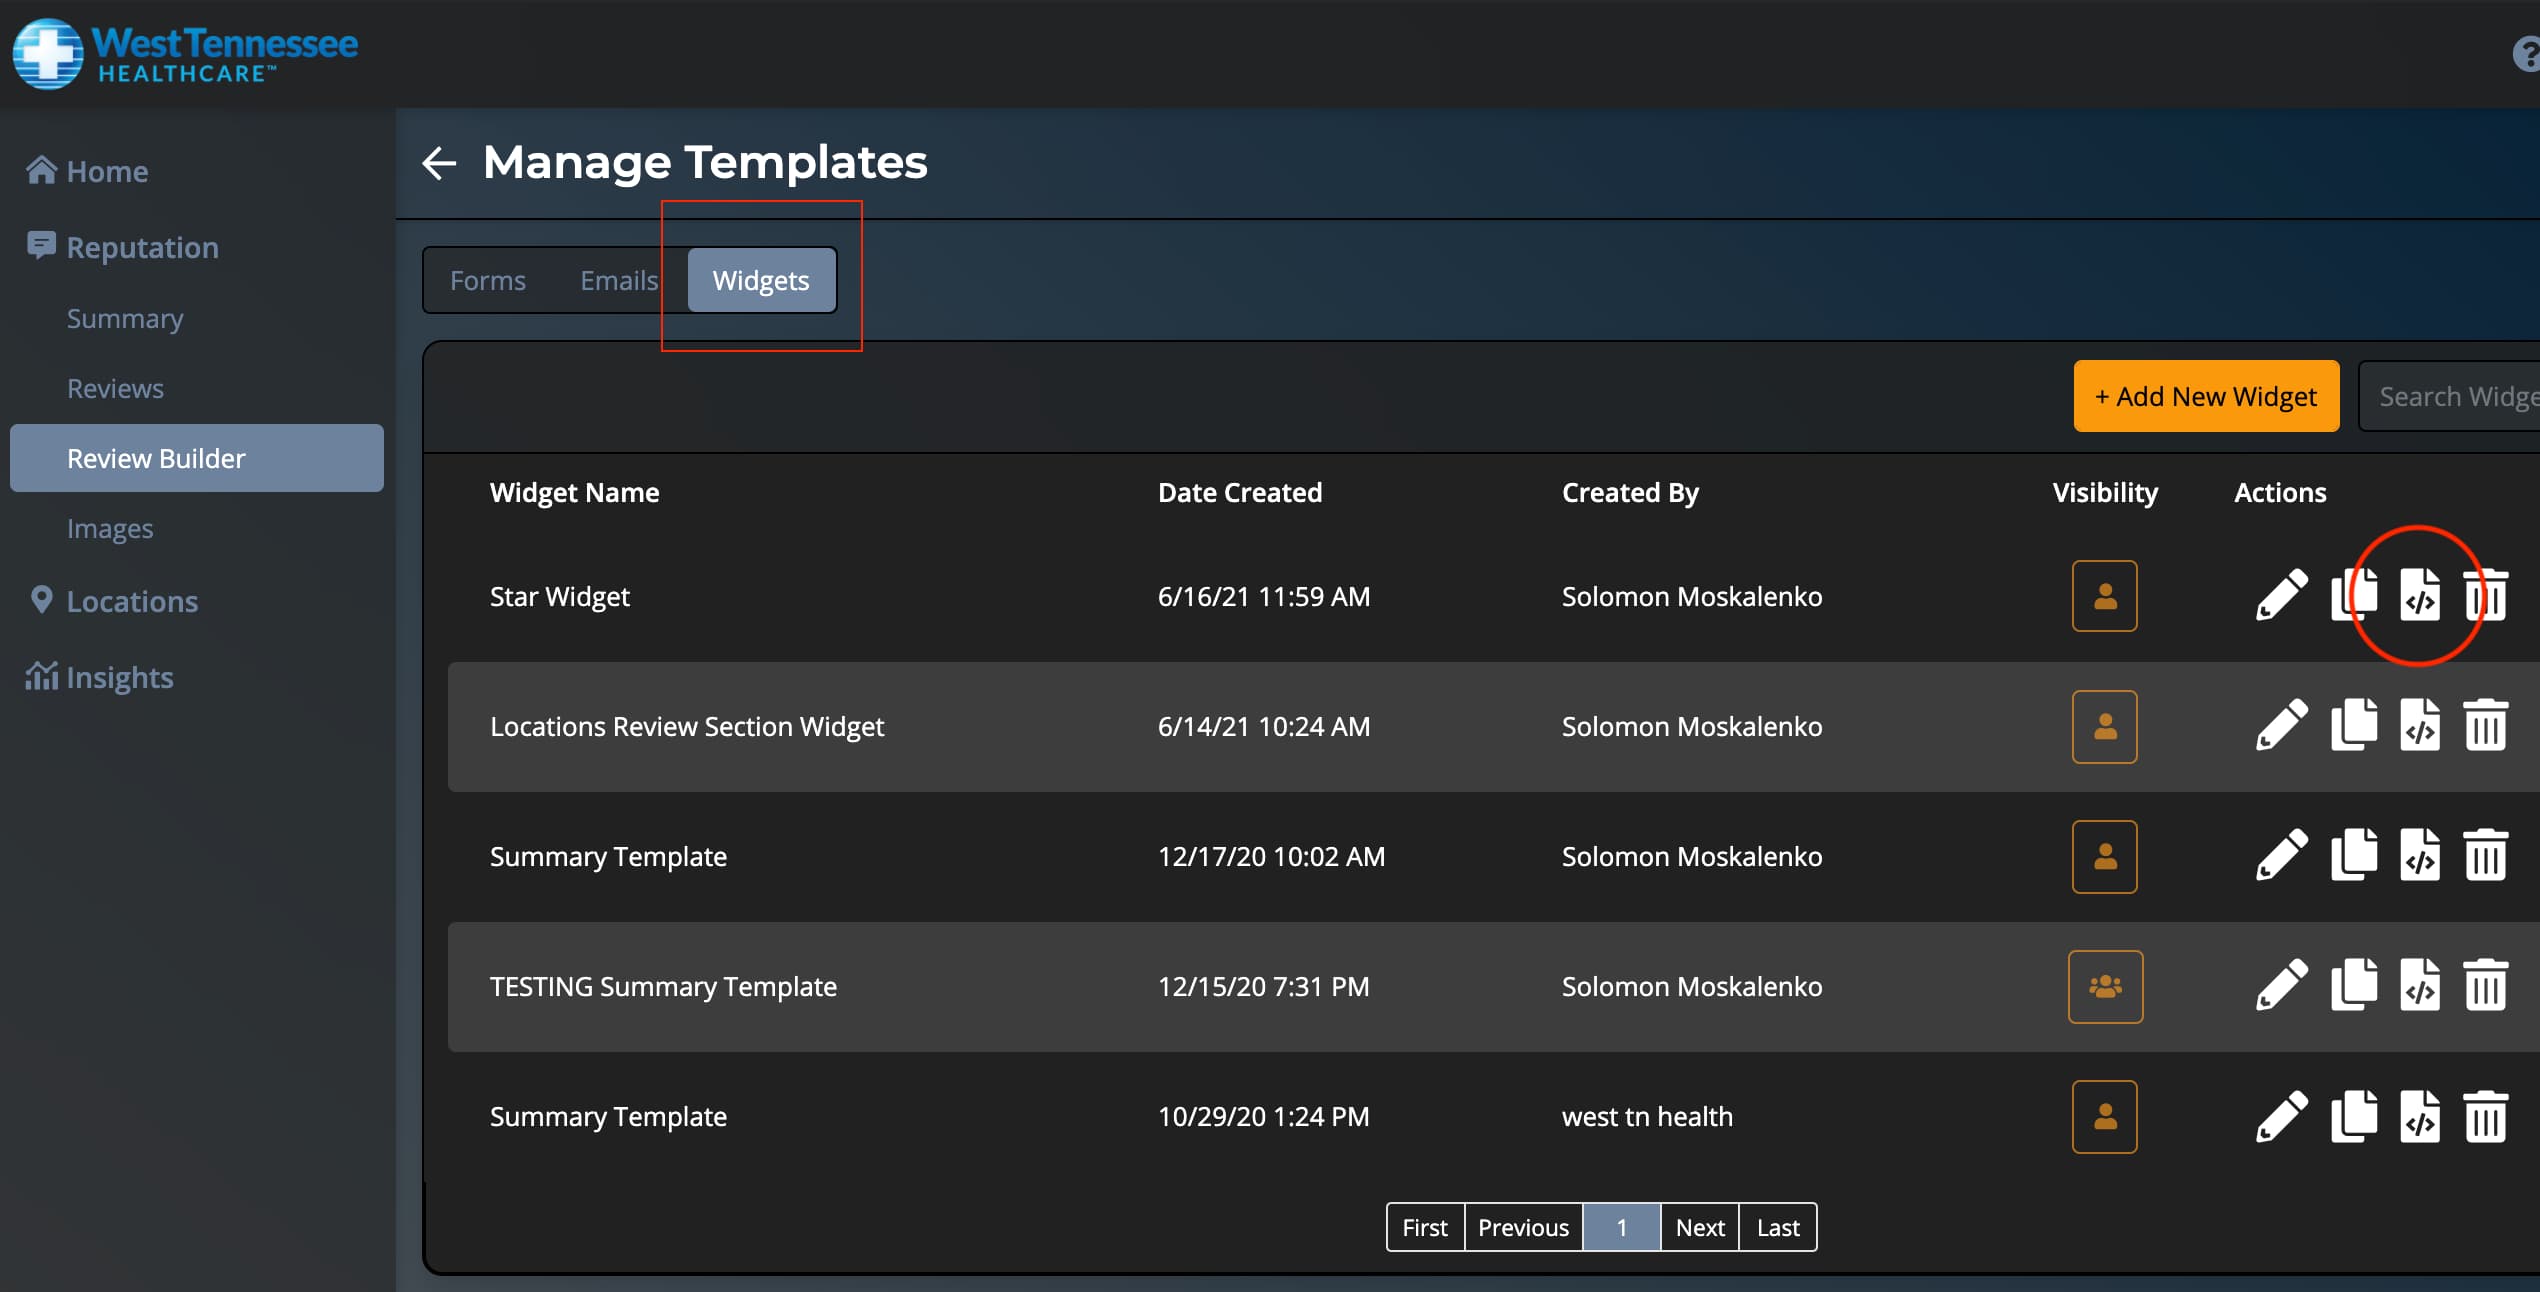2540x1292 pixels.
Task: Click the Visibility column header
Action: pos(2105,492)
